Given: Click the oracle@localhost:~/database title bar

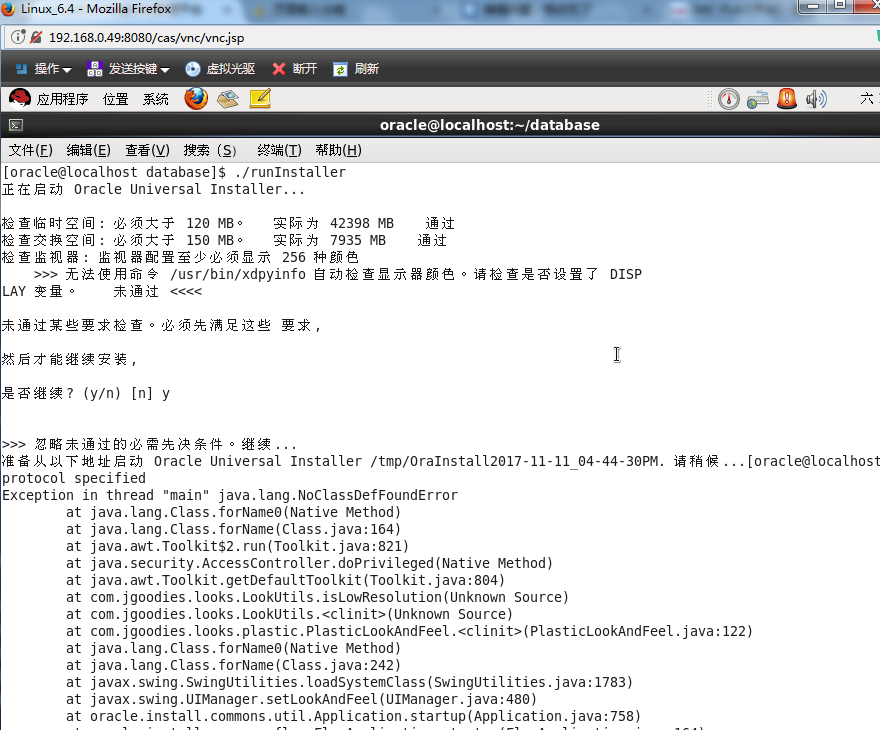Looking at the screenshot, I should coord(489,125).
